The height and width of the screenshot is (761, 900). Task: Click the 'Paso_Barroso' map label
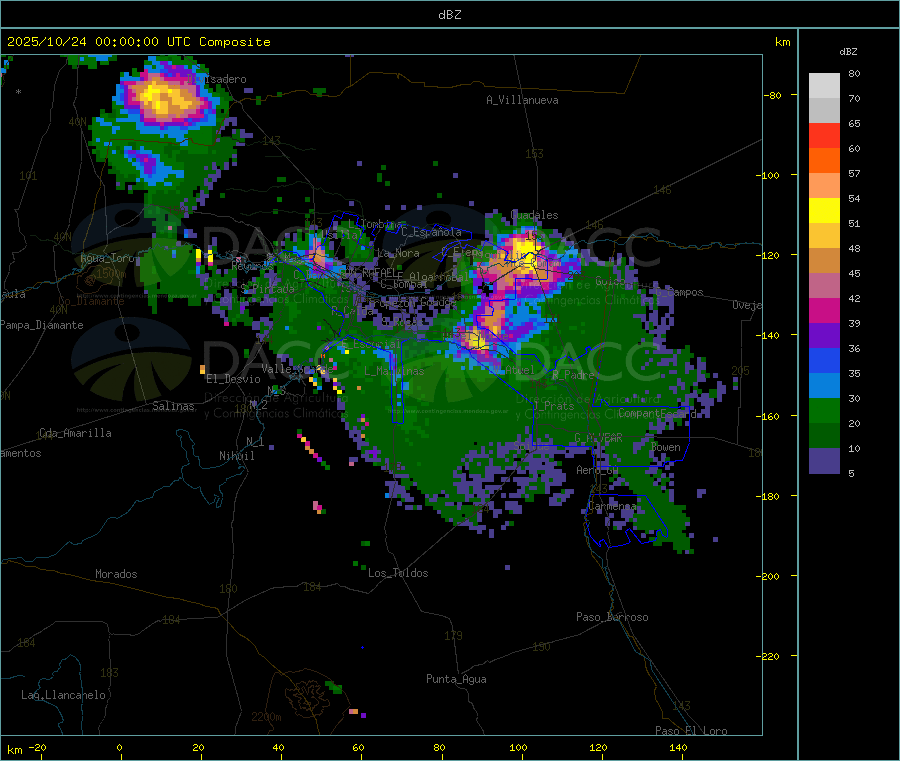pos(612,617)
